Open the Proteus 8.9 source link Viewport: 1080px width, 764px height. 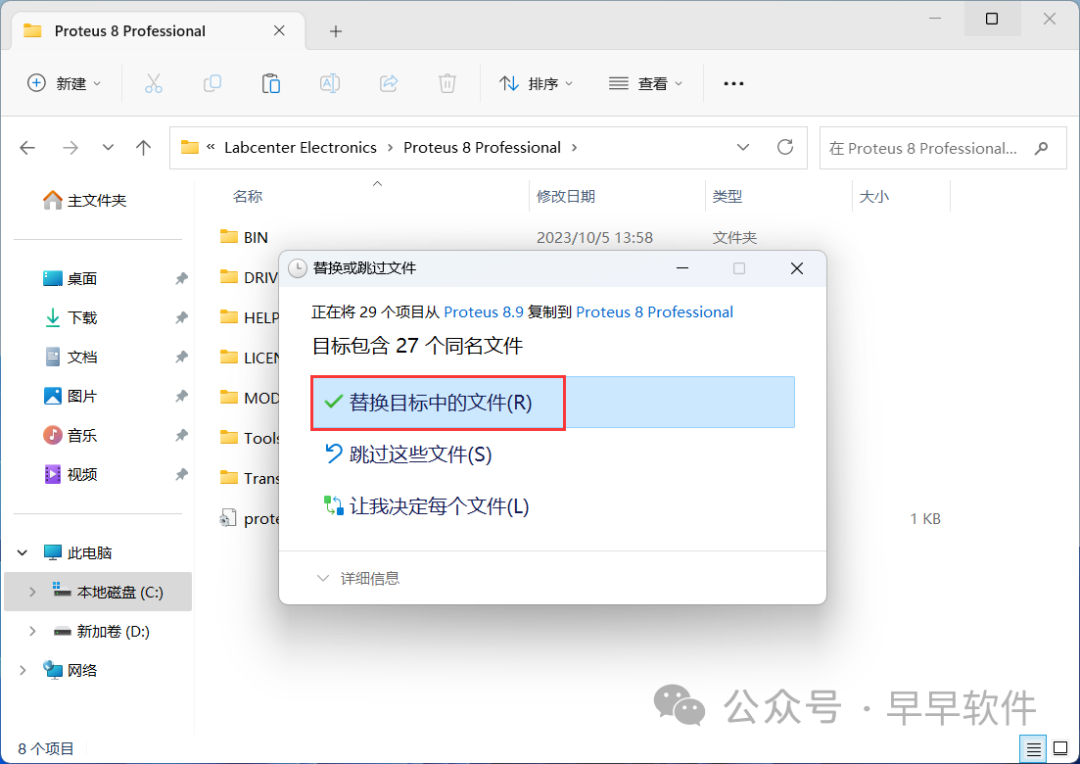[486, 312]
